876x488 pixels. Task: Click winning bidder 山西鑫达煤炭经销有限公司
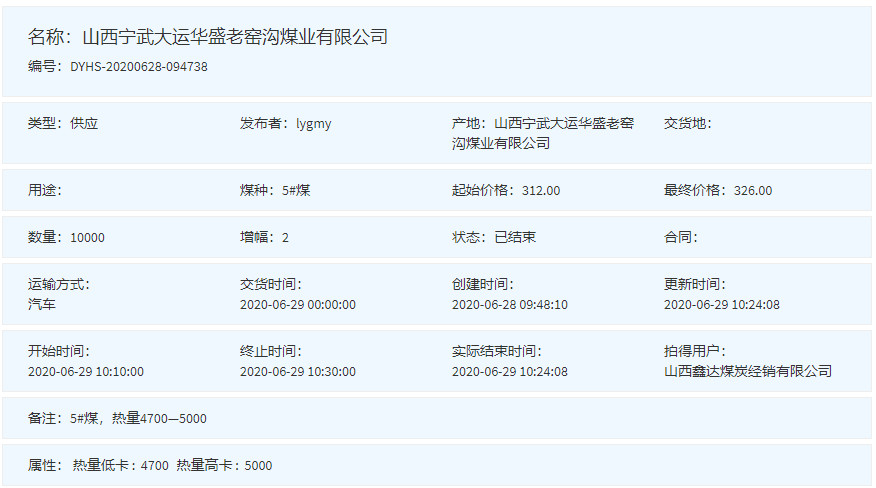[747, 371]
